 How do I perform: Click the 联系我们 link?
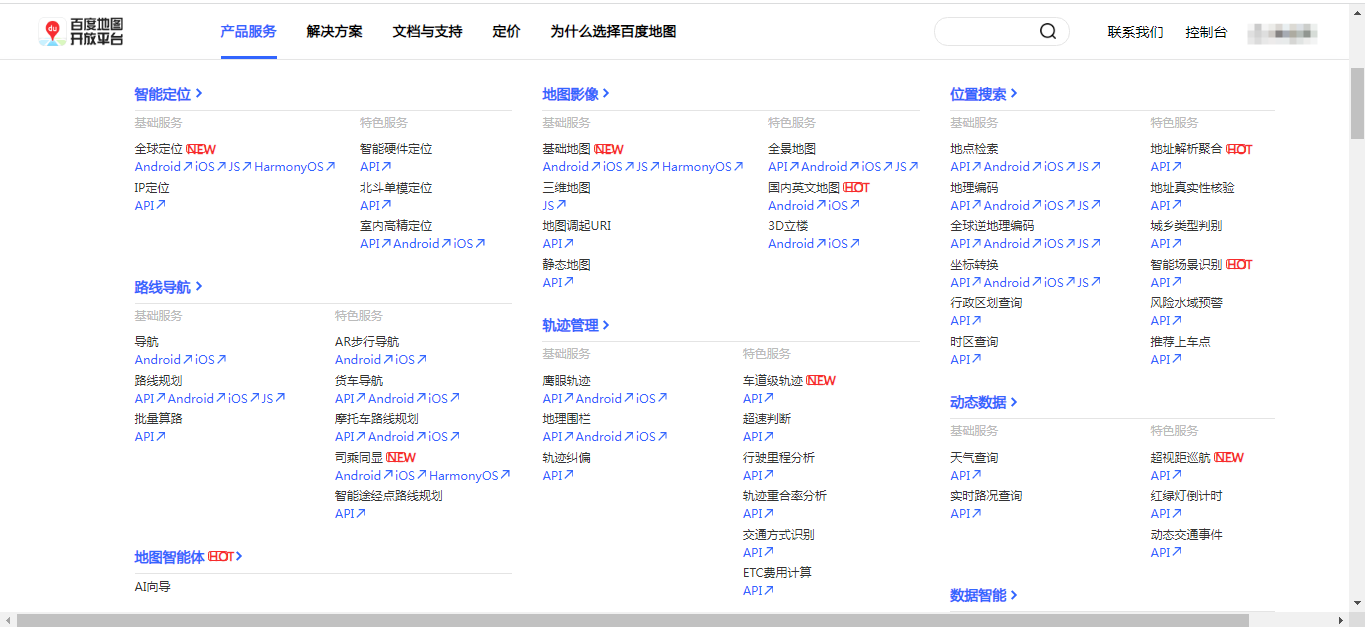(1135, 32)
